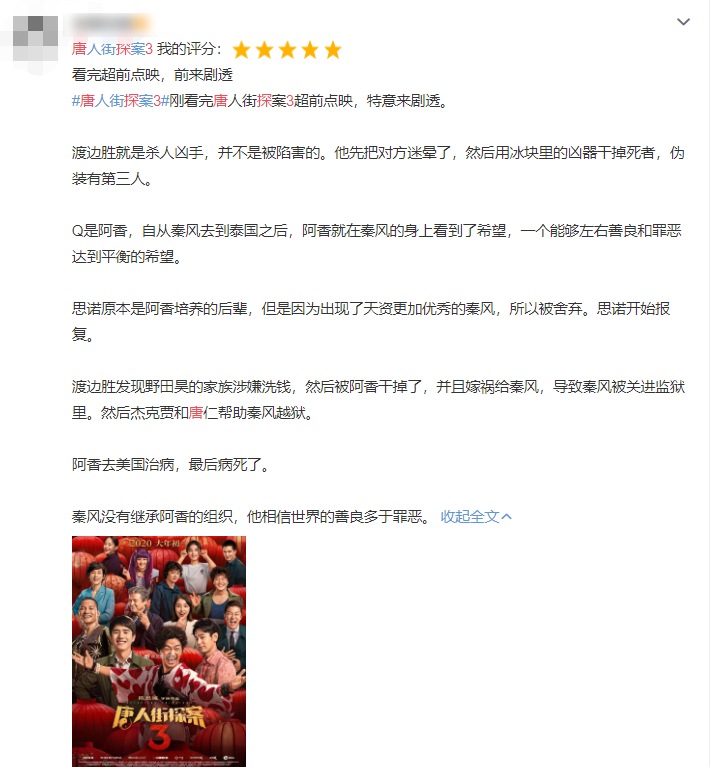Click the paragraph starting with 渡边胜就是杀人凶手
Image resolution: width=710 pixels, height=767 pixels.
click(x=378, y=166)
